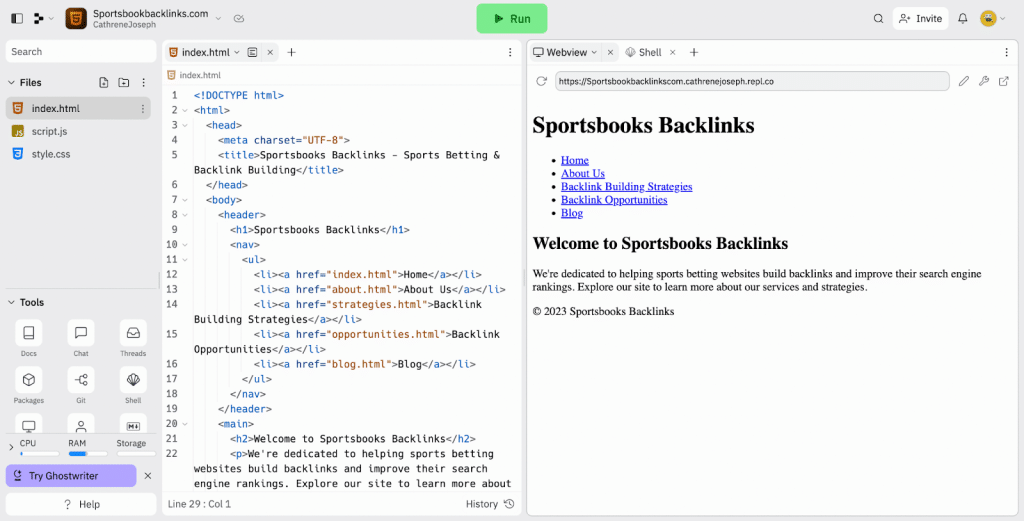Collapse the Files section
Image resolution: width=1024 pixels, height=521 pixels.
click(11, 82)
